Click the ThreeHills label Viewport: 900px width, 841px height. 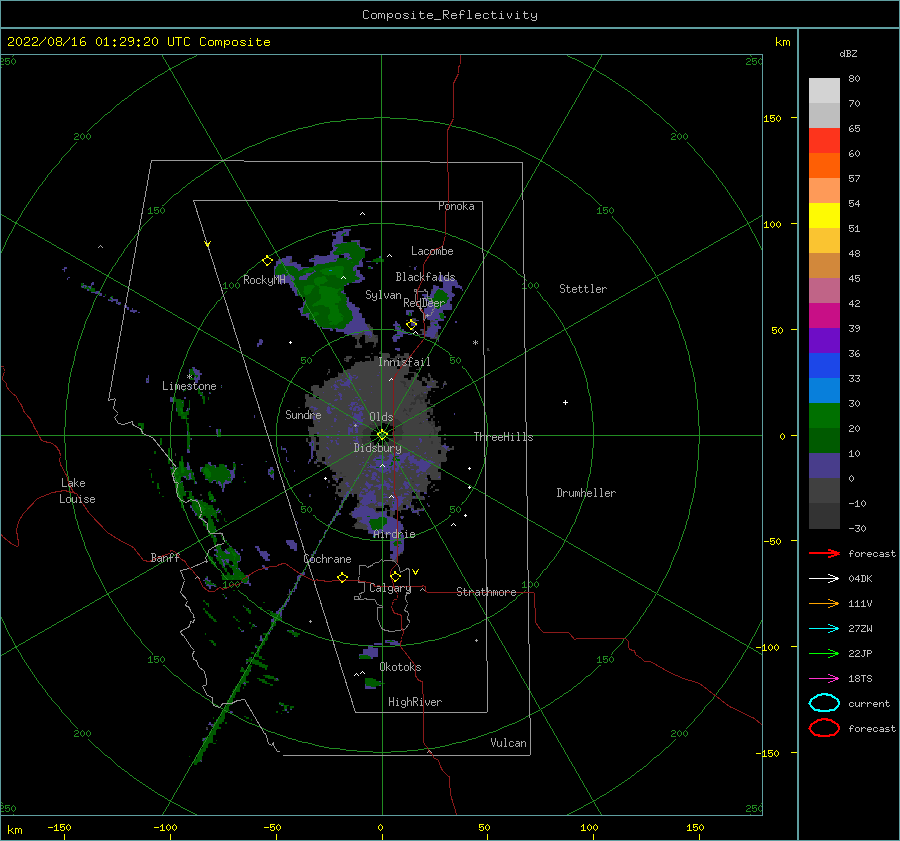[503, 437]
